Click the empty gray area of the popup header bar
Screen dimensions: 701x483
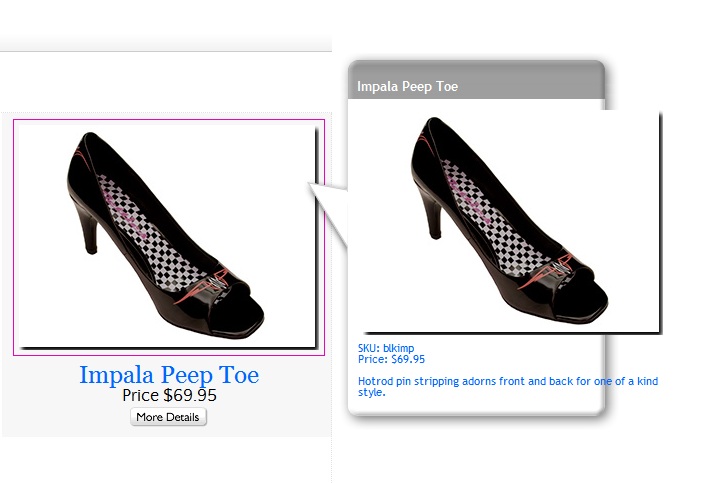540,85
